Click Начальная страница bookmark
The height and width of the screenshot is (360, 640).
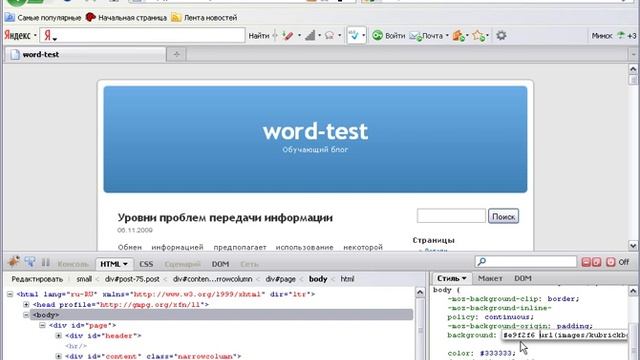pyautogui.click(x=127, y=18)
